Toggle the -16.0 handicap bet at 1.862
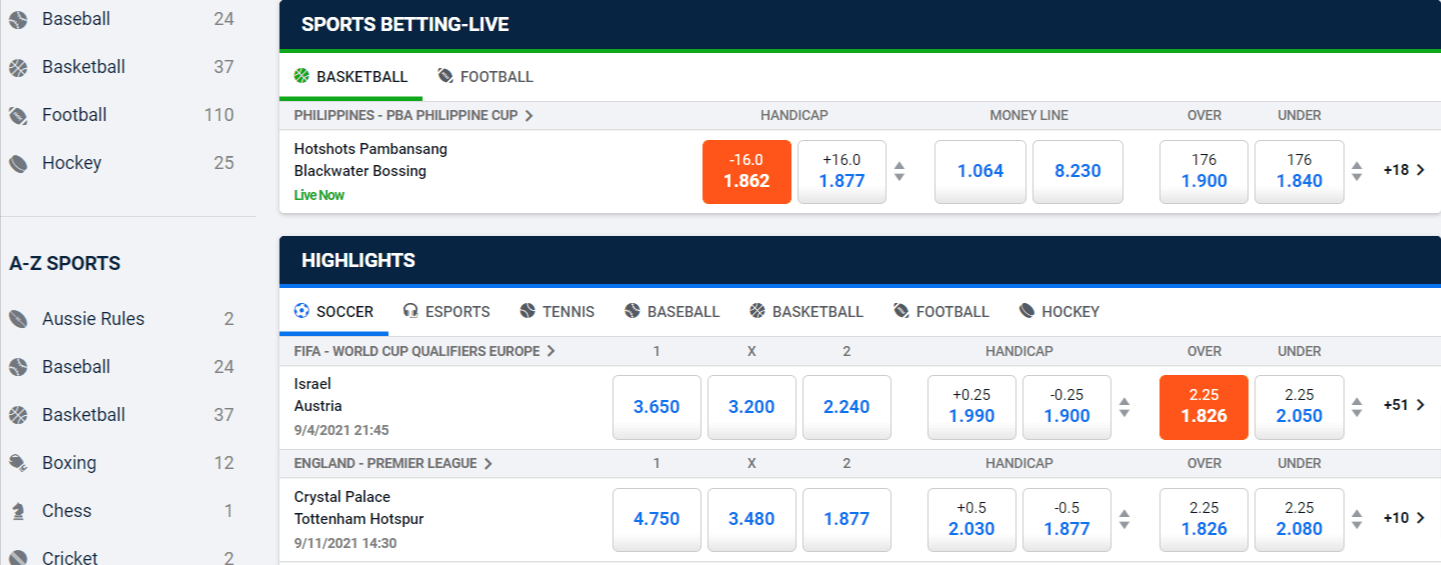 (x=747, y=171)
